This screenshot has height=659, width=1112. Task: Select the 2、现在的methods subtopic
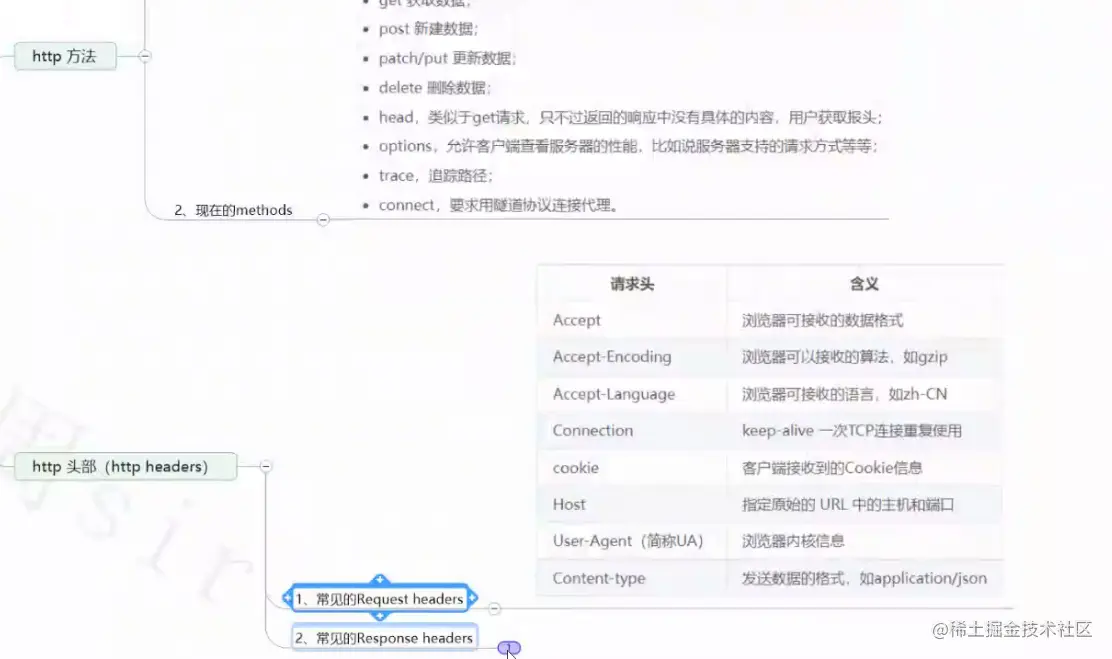point(233,210)
